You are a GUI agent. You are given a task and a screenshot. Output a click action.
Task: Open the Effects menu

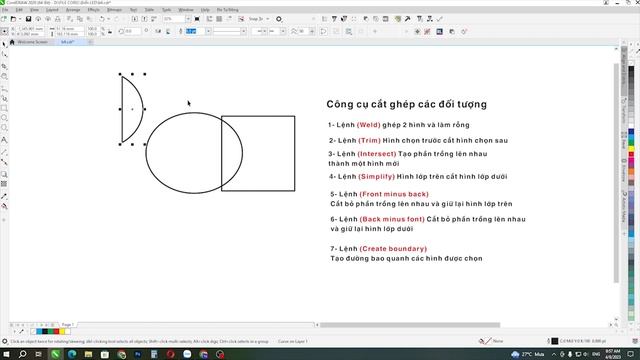[x=93, y=9]
